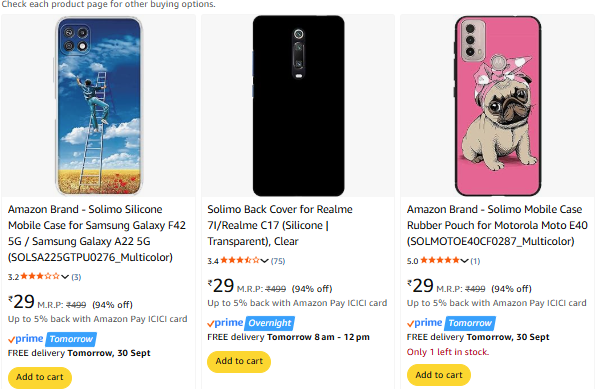Image resolution: width=596 pixels, height=389 pixels.
Task: Open the Samsung Galaxy F42 sky ladder case image
Action: click(99, 106)
